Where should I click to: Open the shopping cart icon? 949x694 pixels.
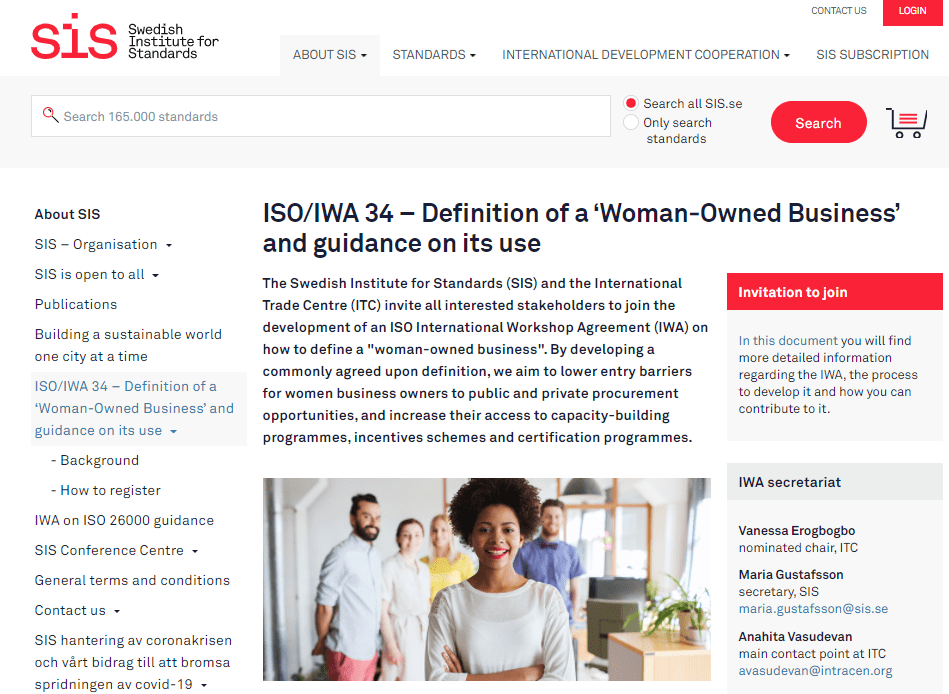[x=906, y=122]
